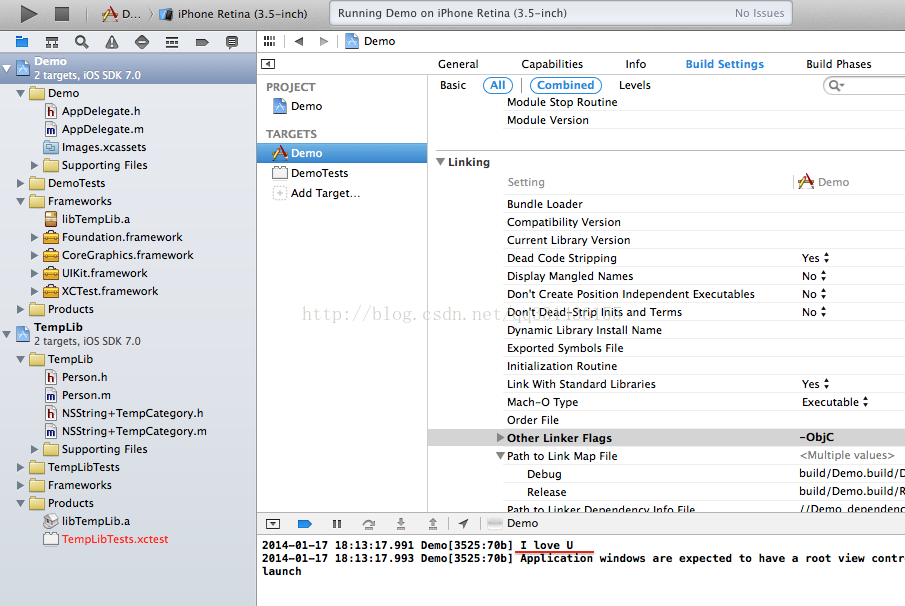
Task: Show All build settings
Action: point(498,85)
